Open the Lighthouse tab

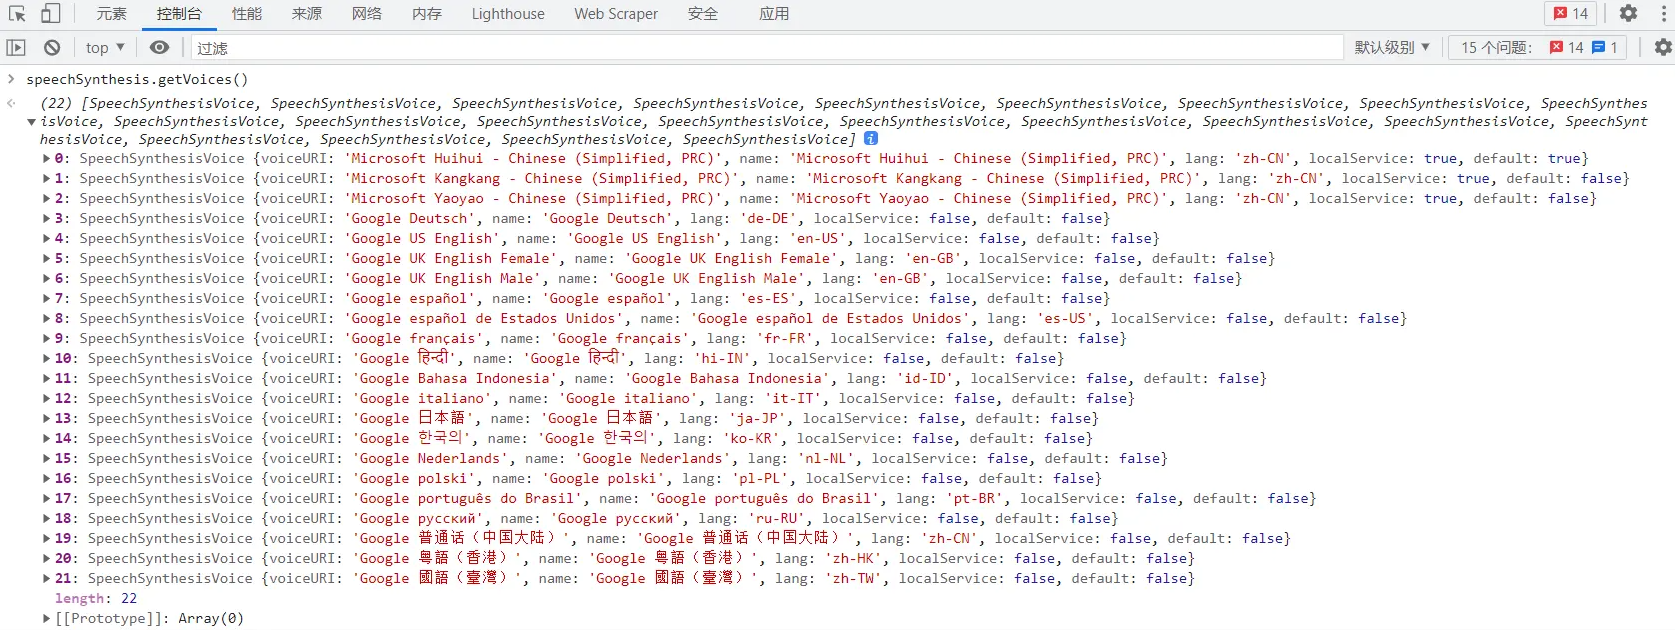(x=508, y=14)
